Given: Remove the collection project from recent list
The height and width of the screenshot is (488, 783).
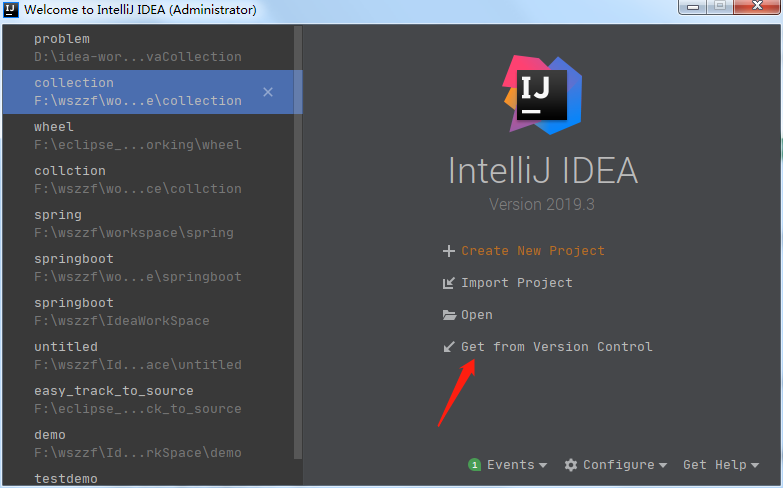Looking at the screenshot, I should [x=267, y=92].
